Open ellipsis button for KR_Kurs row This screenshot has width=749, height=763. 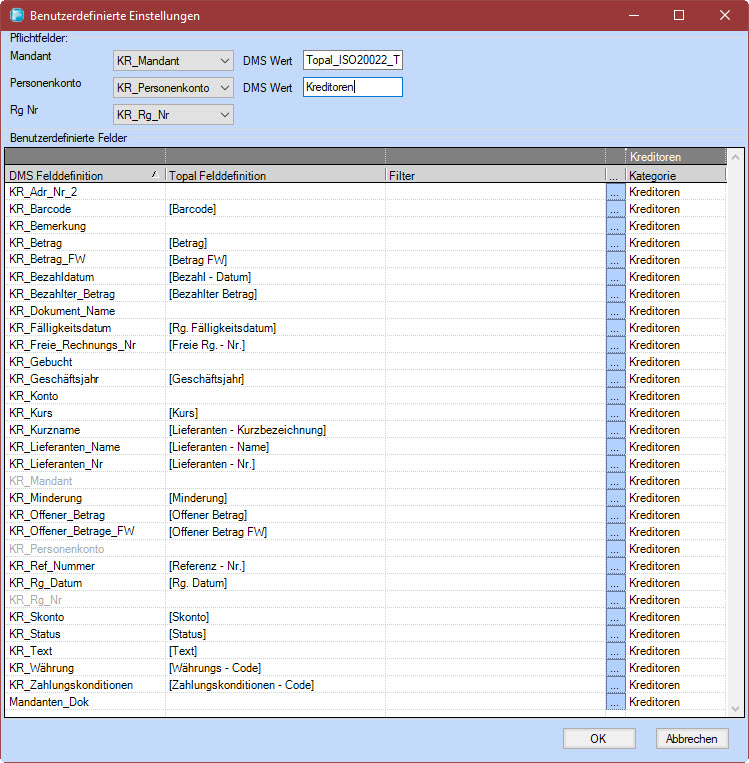615,413
